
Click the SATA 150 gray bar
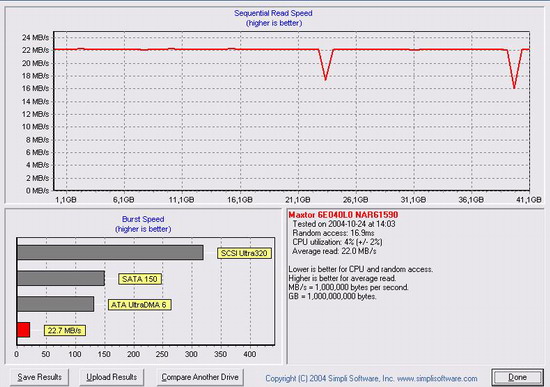pos(61,278)
